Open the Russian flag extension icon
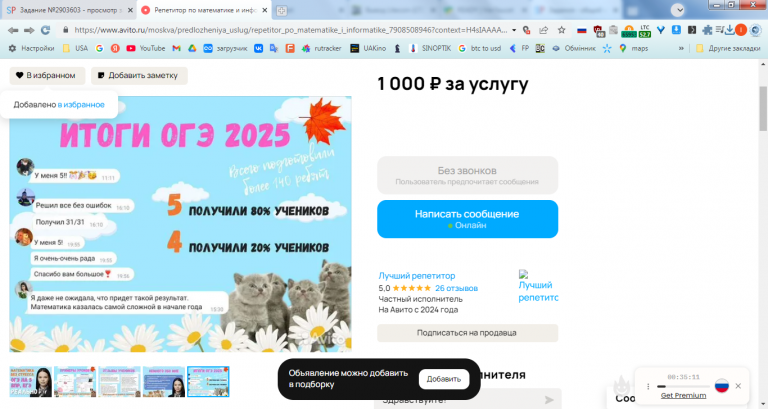Screen dimensions: 768x409 tap(582, 30)
